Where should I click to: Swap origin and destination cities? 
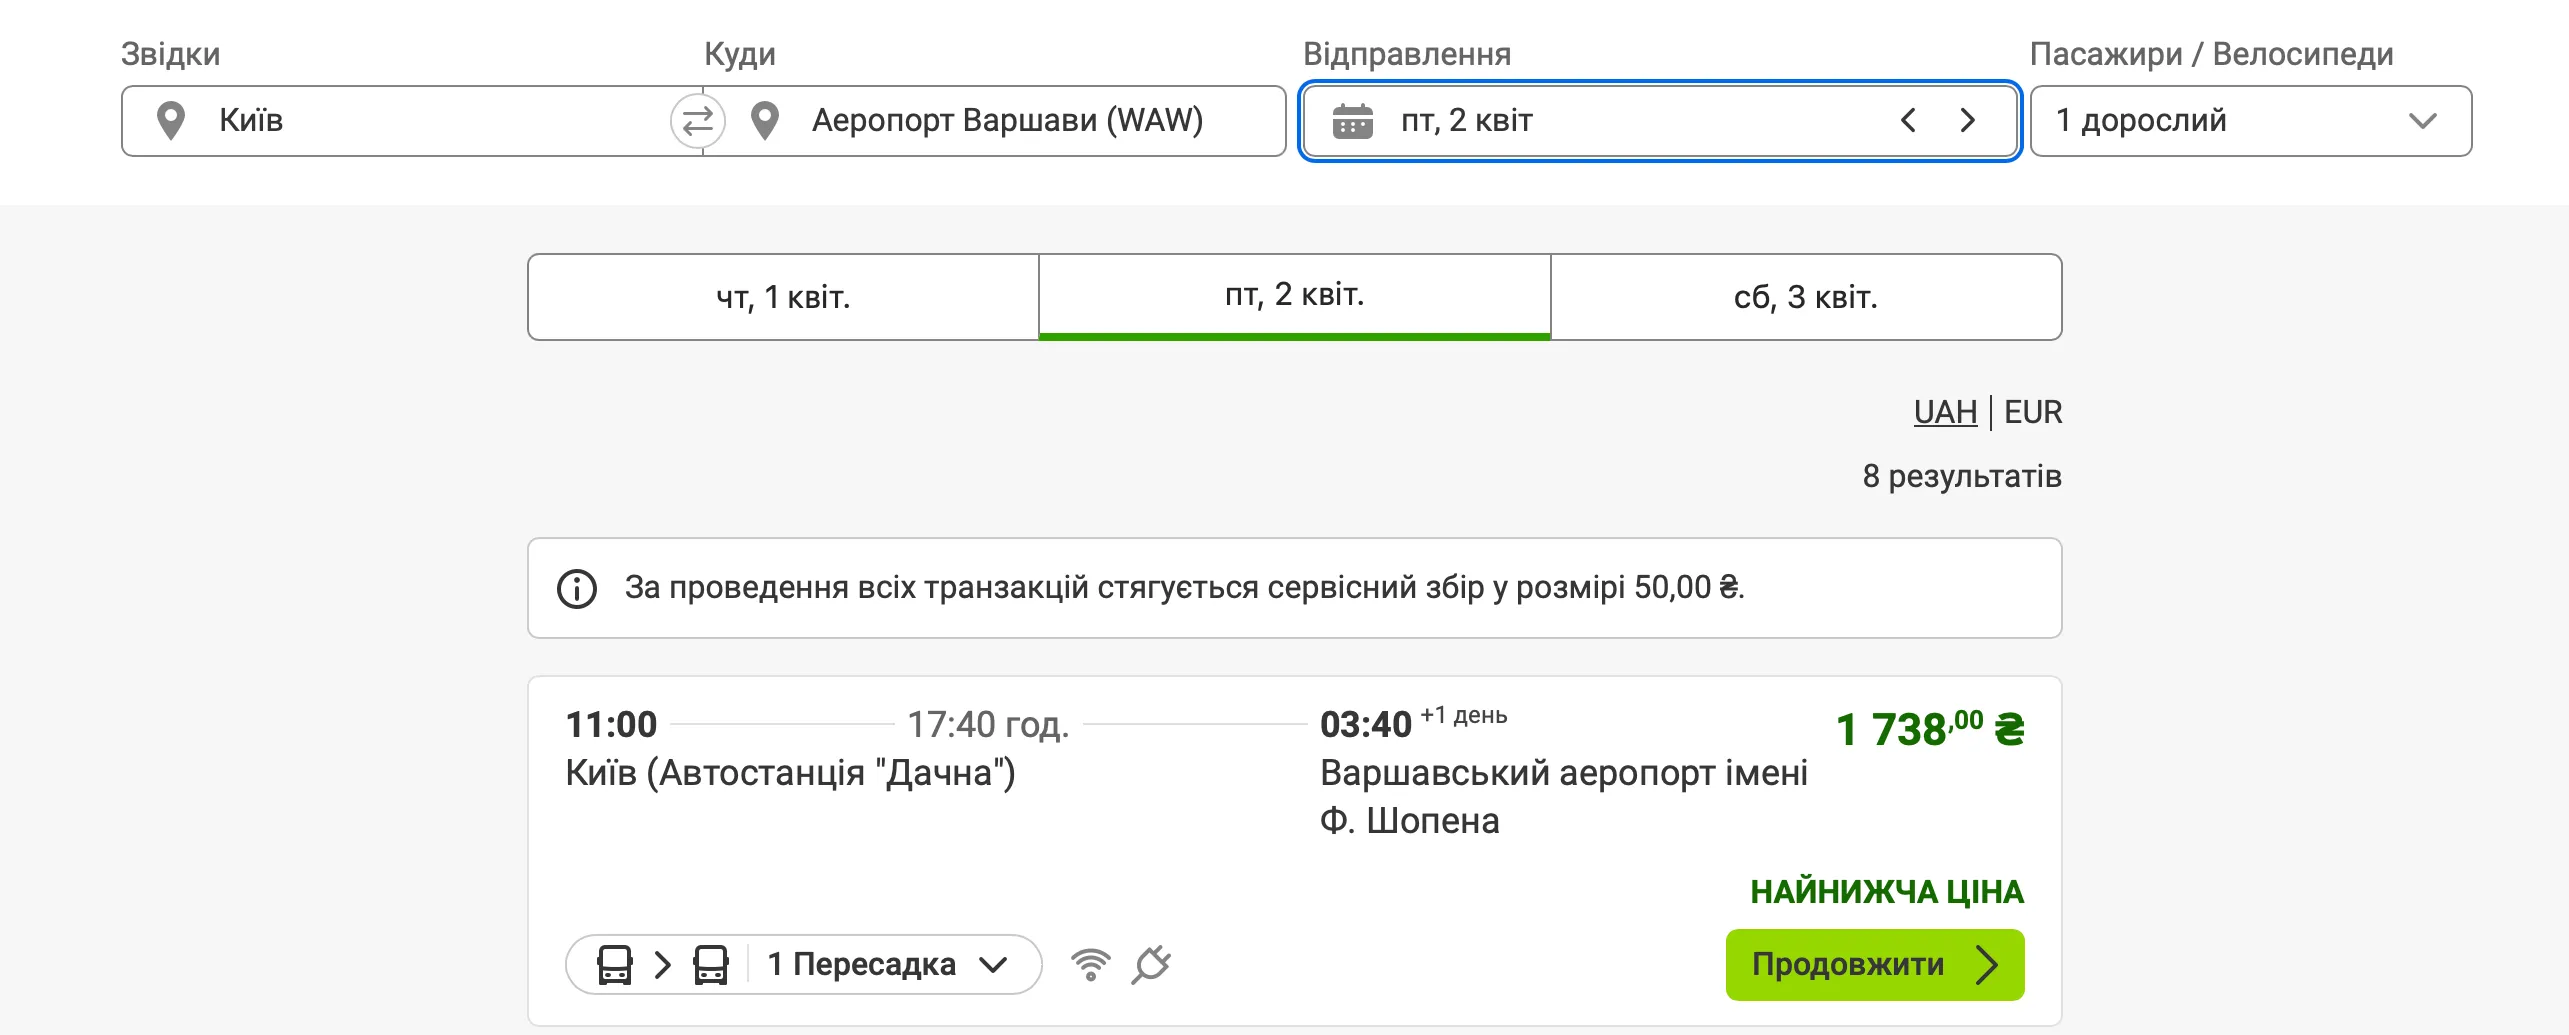697,121
